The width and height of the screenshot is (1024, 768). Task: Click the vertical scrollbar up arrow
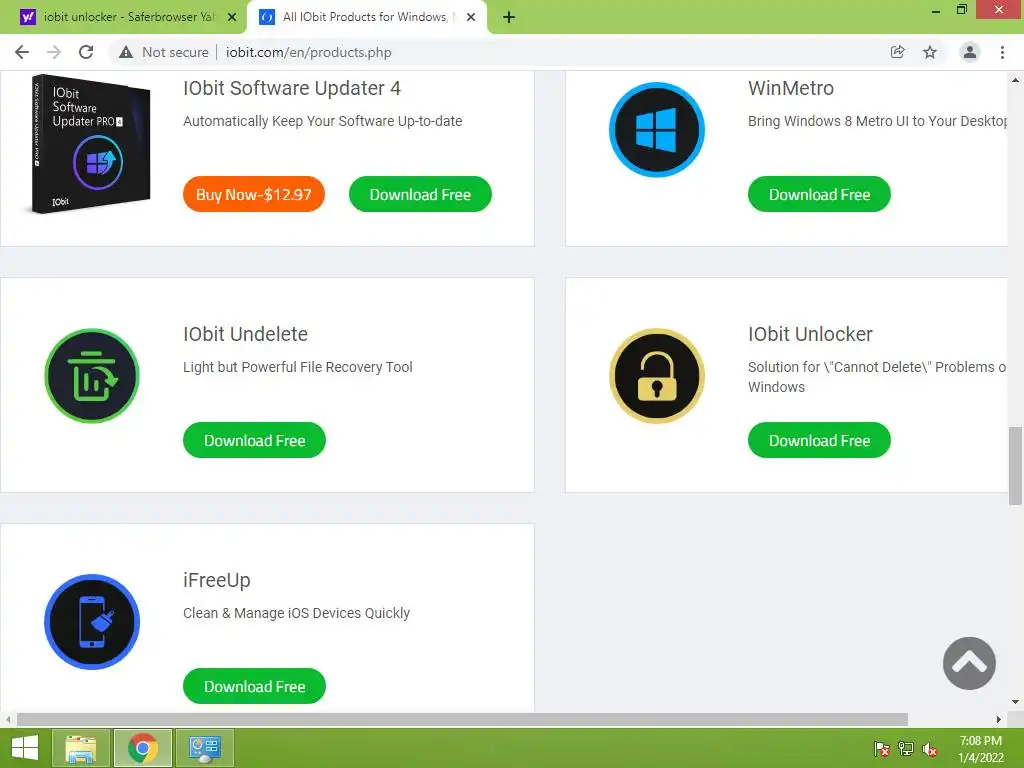pos(1015,80)
